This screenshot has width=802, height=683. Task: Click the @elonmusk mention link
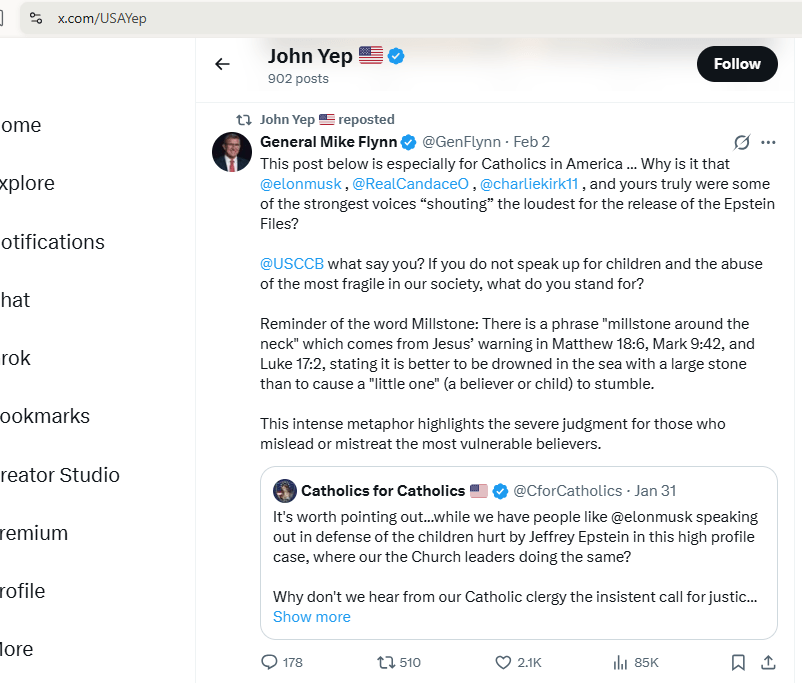(301, 184)
